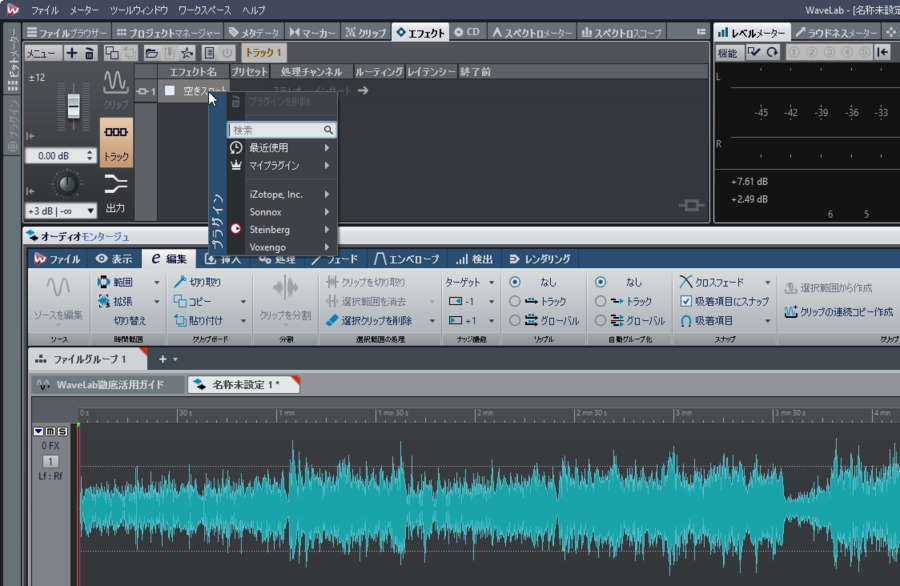Click the Range selection item

click(115, 282)
